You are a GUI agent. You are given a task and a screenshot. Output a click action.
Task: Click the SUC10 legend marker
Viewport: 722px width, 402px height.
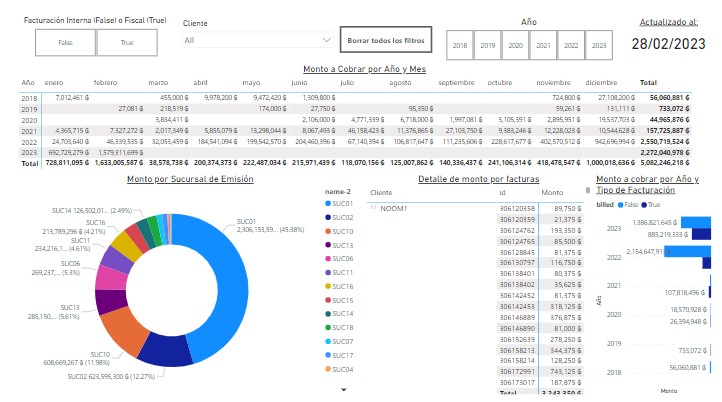pos(328,231)
